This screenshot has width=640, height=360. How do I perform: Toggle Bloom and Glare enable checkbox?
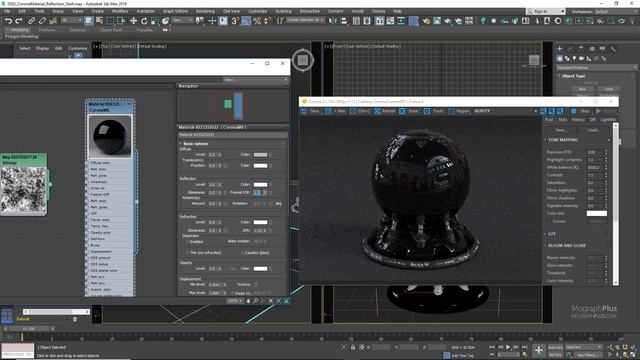tap(609, 245)
